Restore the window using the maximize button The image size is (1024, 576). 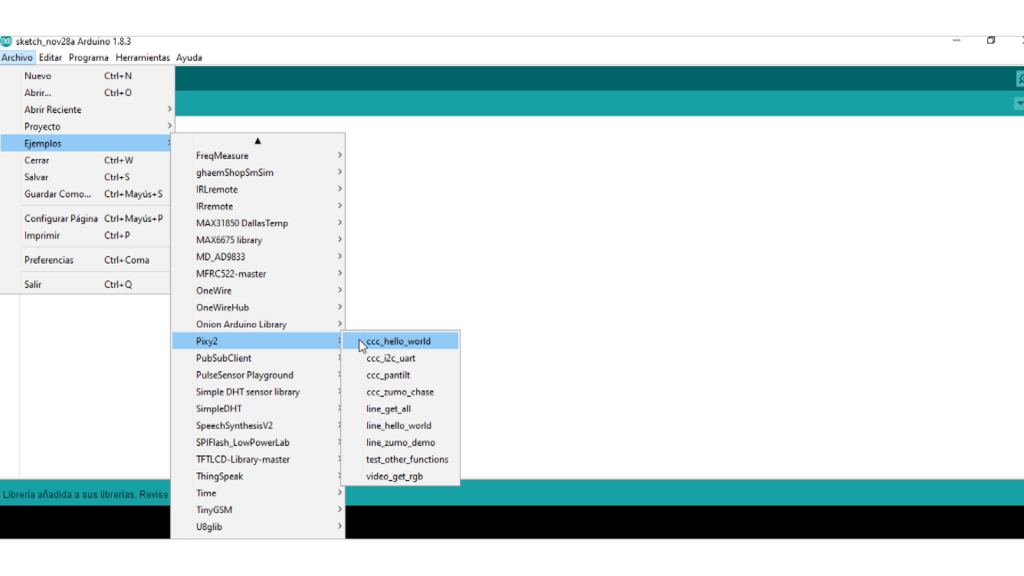coord(991,41)
